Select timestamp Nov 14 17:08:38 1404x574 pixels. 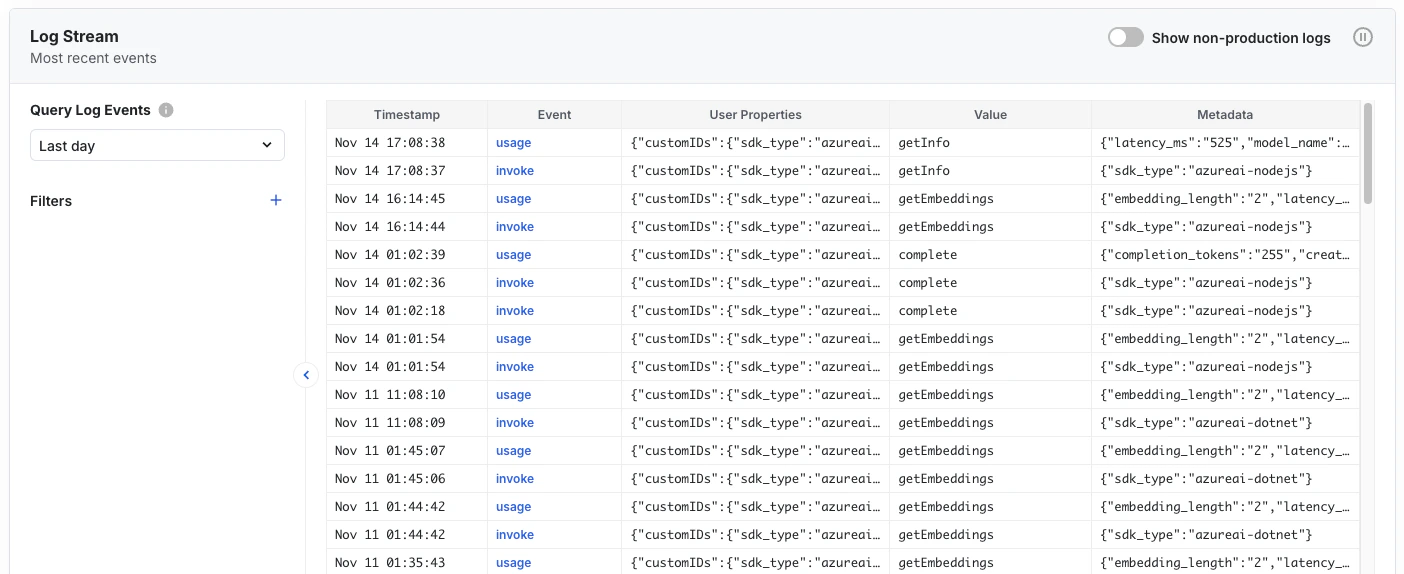pyautogui.click(x=390, y=143)
